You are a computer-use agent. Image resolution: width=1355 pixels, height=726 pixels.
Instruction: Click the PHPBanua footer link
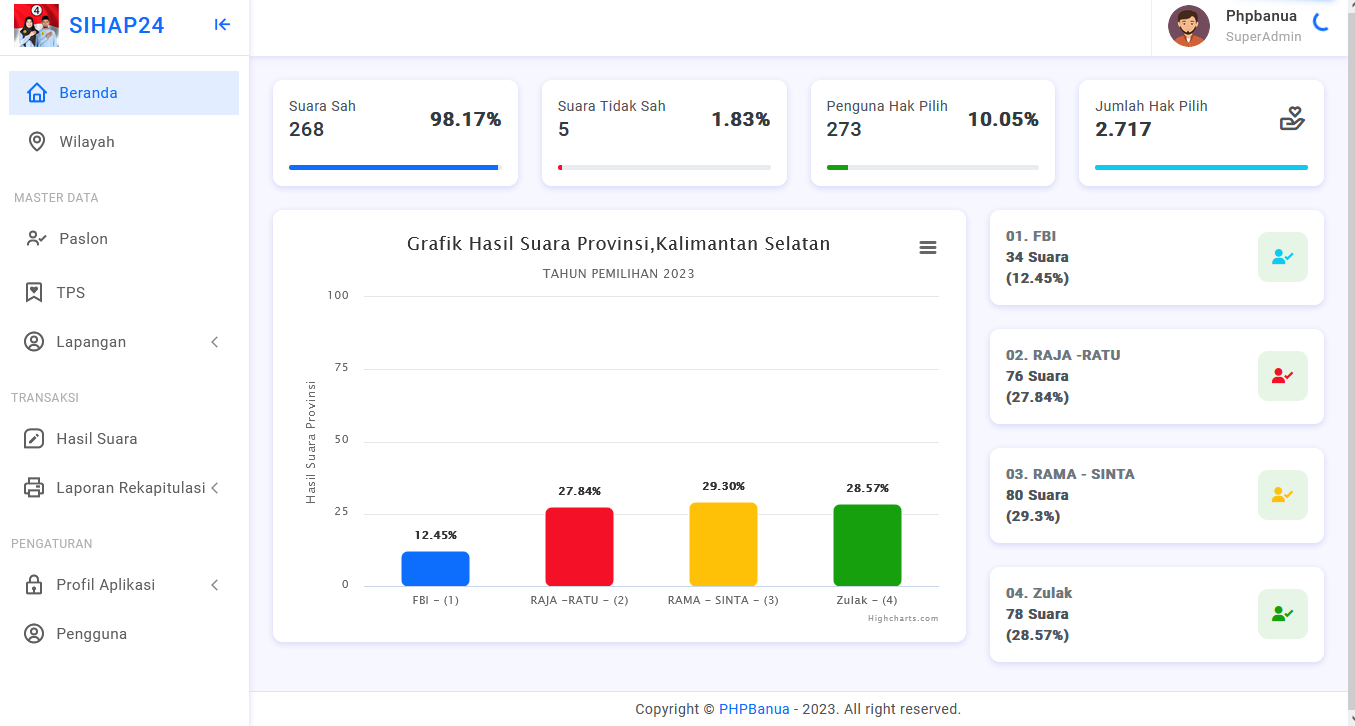click(x=754, y=709)
